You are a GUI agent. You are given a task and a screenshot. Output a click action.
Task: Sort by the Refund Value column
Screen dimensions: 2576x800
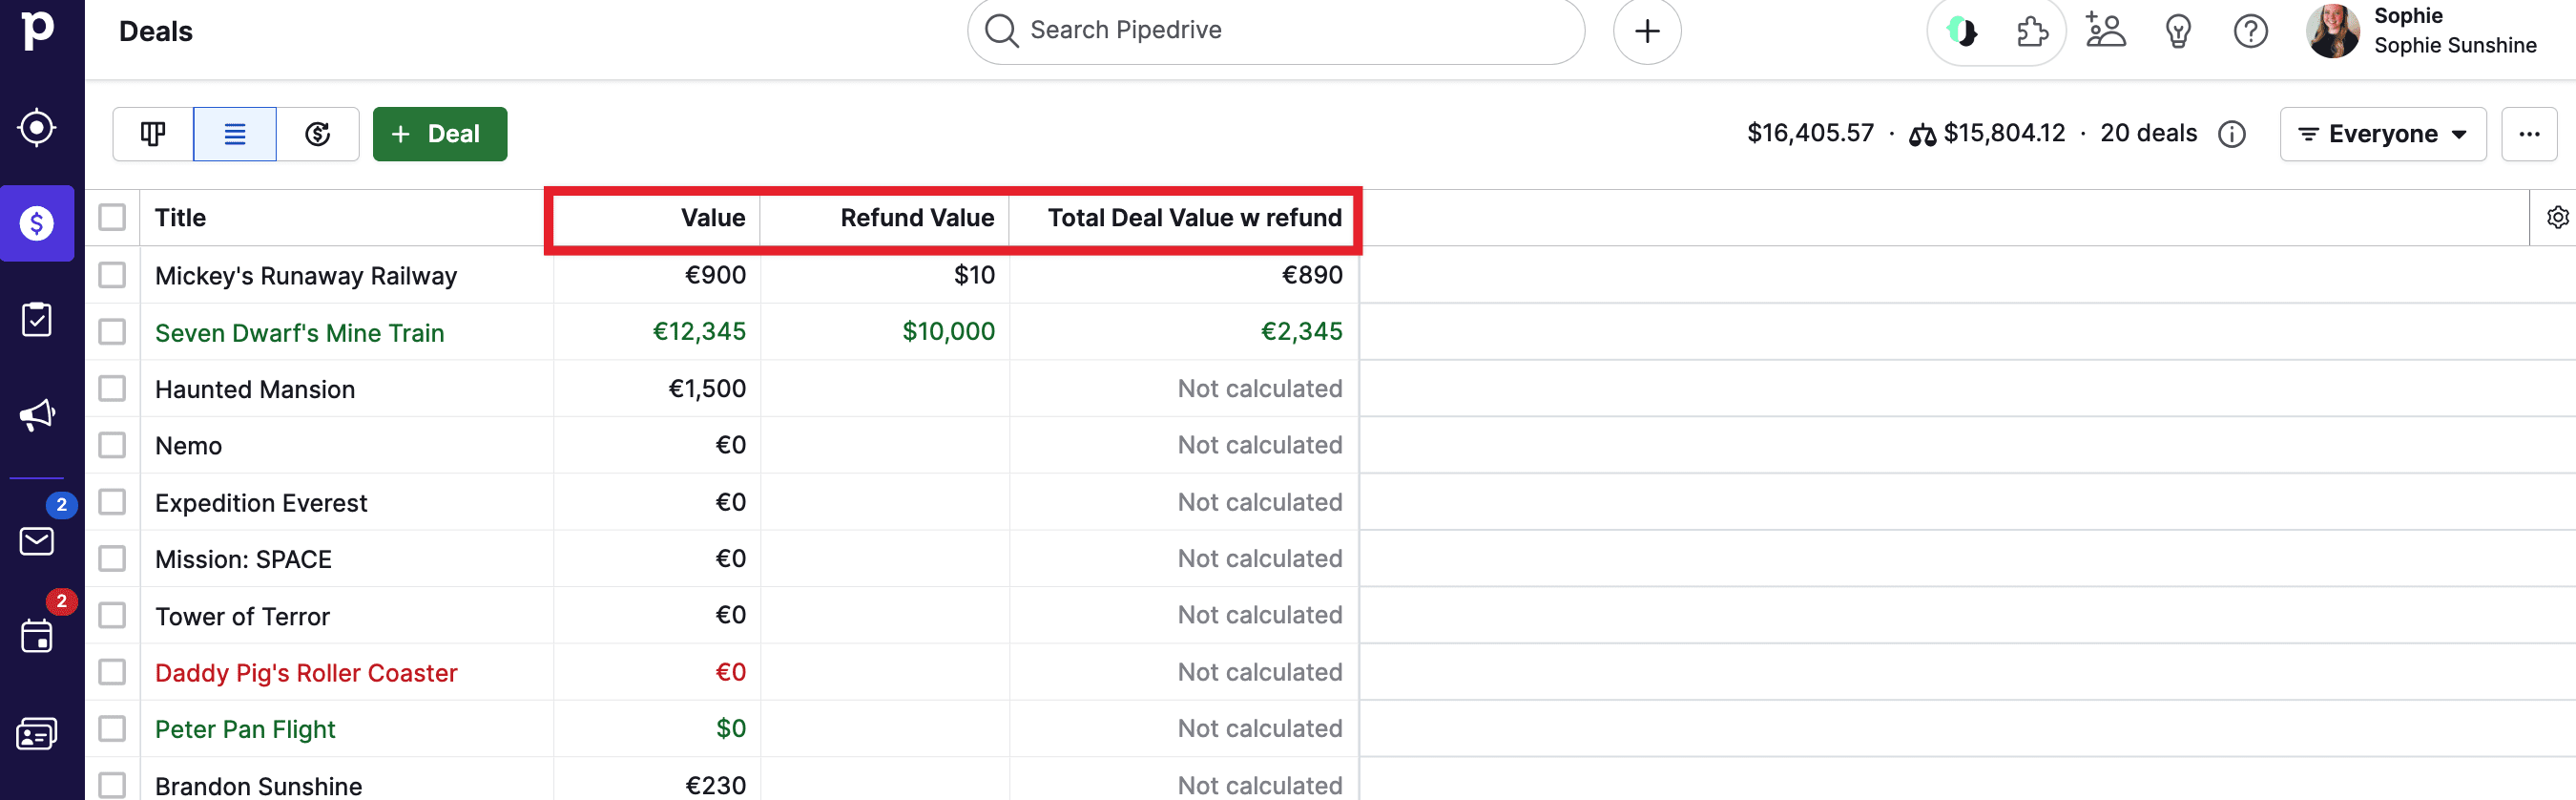[916, 218]
